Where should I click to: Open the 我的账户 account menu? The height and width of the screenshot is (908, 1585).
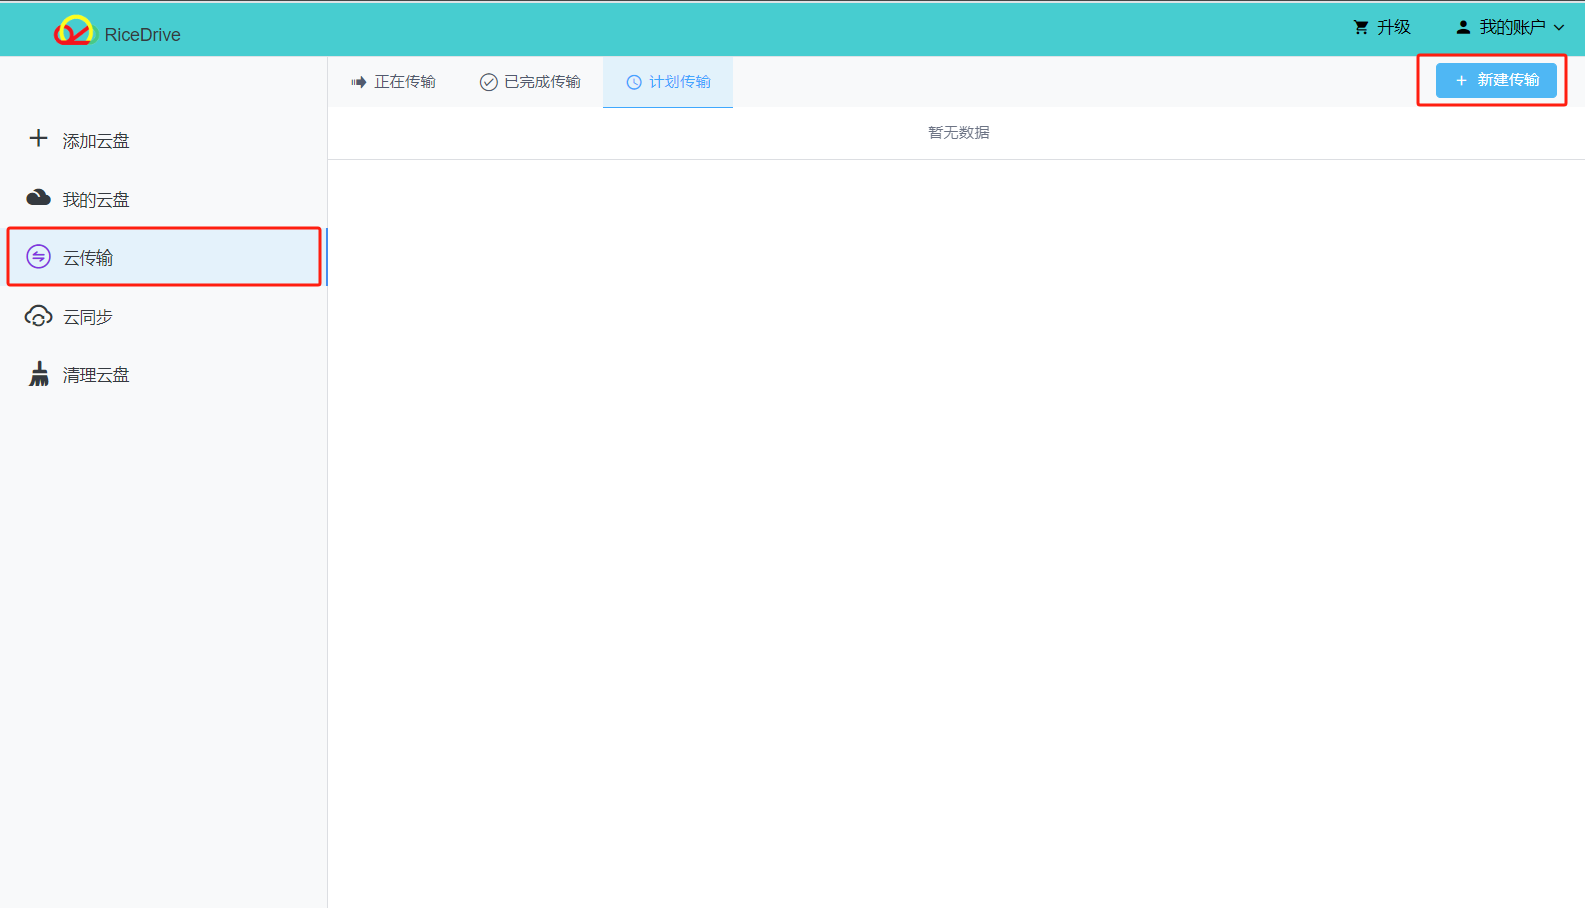pyautogui.click(x=1510, y=28)
